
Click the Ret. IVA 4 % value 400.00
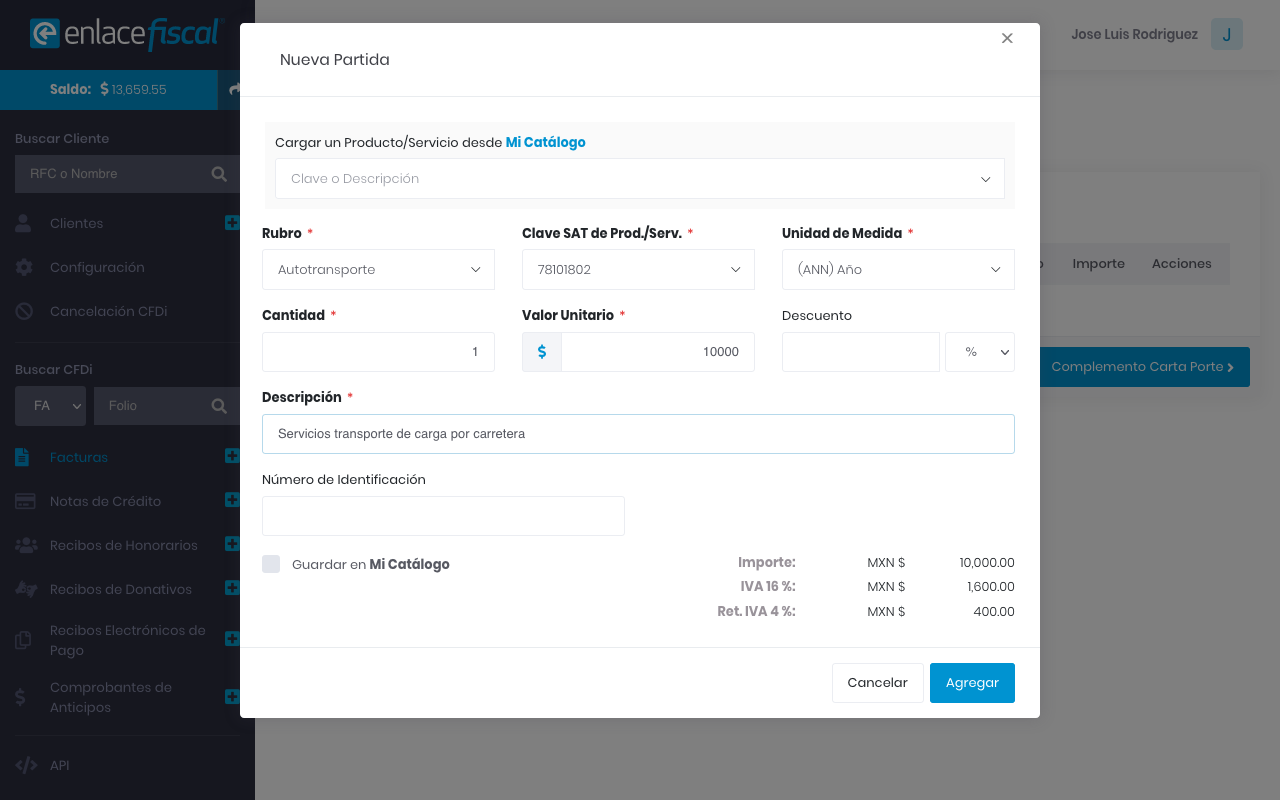pos(994,611)
